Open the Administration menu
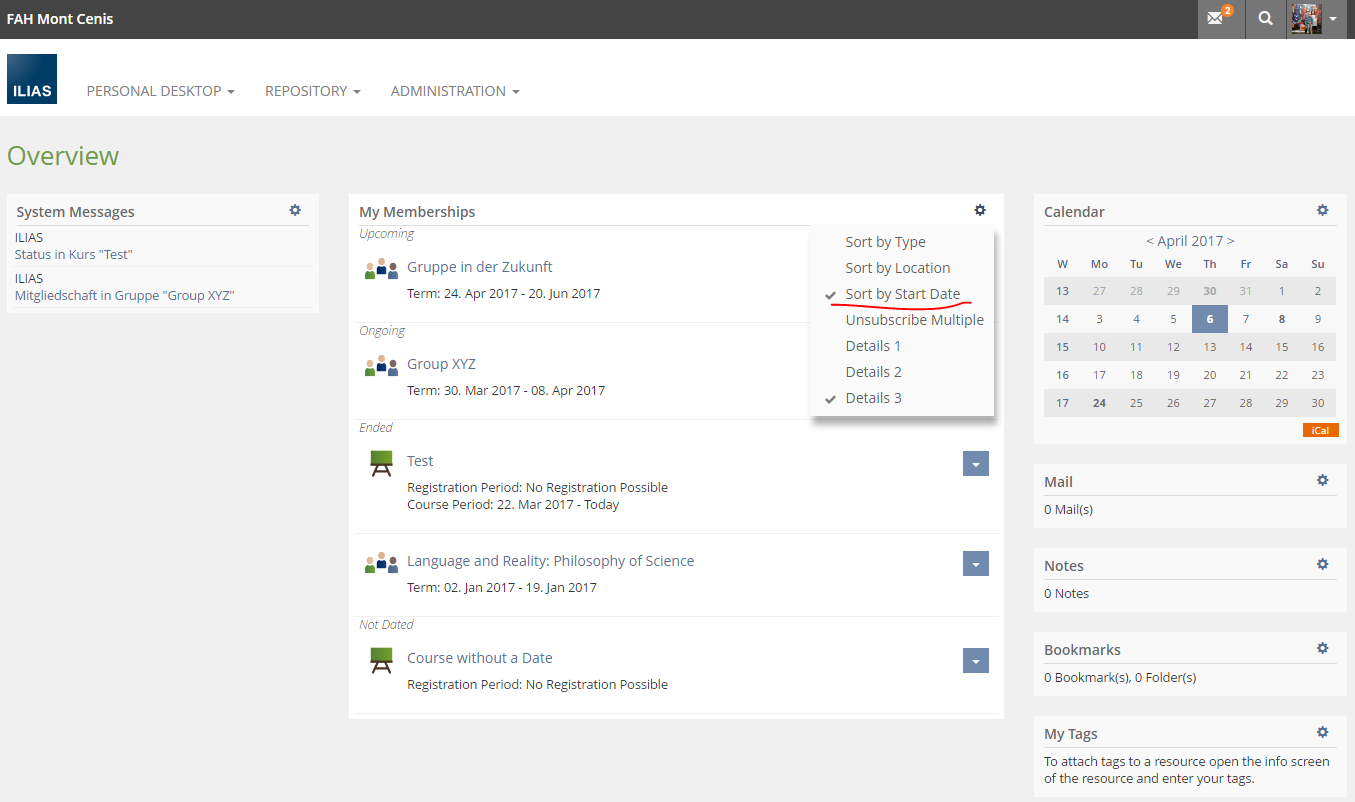This screenshot has height=802, width=1355. [x=455, y=91]
